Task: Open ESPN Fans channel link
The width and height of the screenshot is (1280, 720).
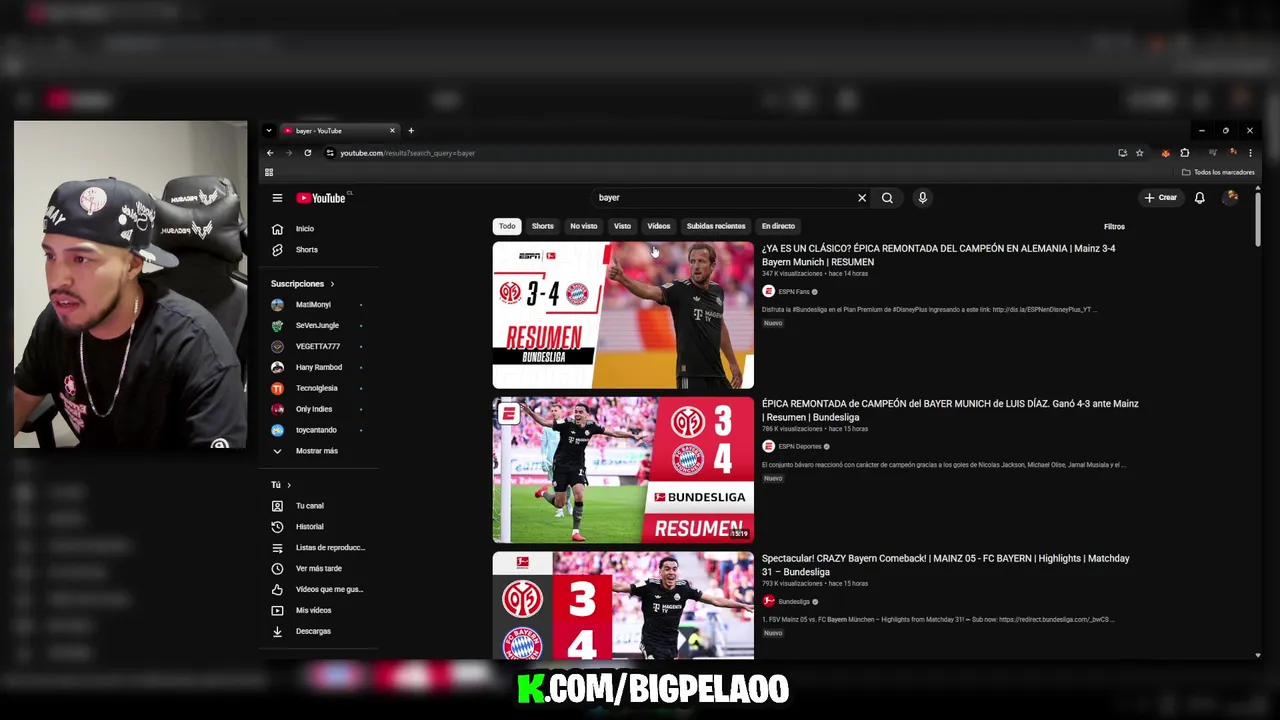Action: (x=794, y=292)
